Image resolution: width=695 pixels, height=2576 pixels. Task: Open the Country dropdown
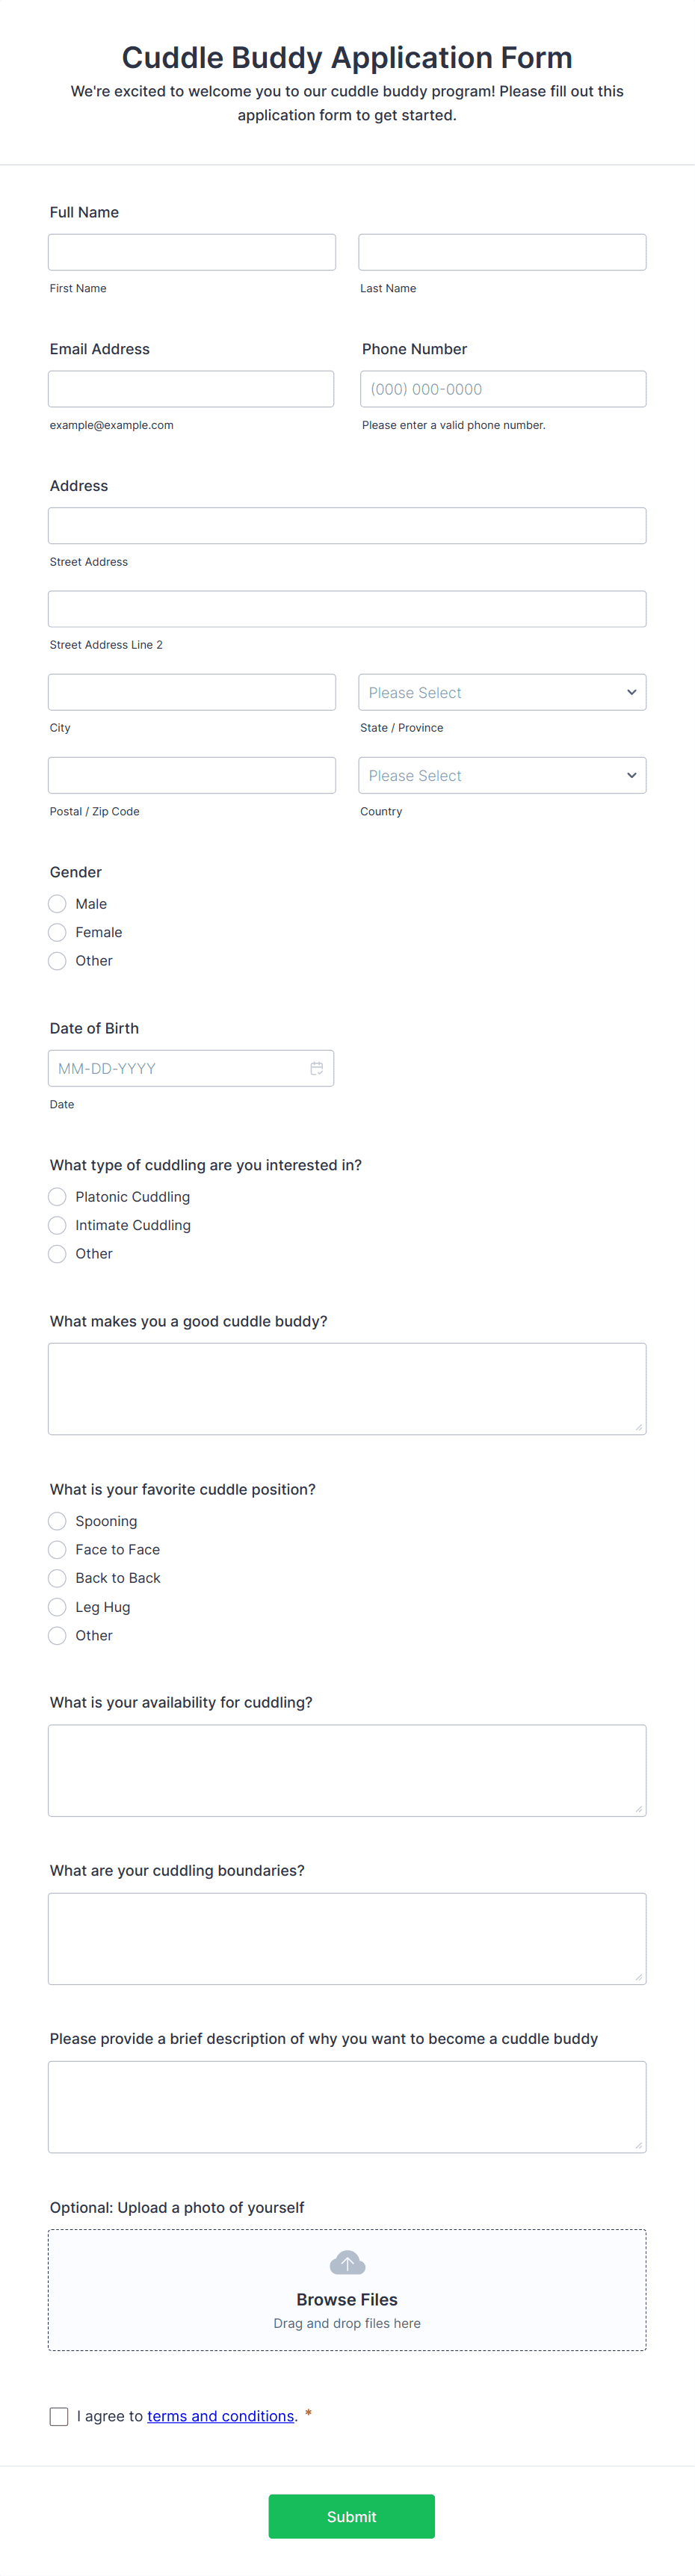pos(502,775)
